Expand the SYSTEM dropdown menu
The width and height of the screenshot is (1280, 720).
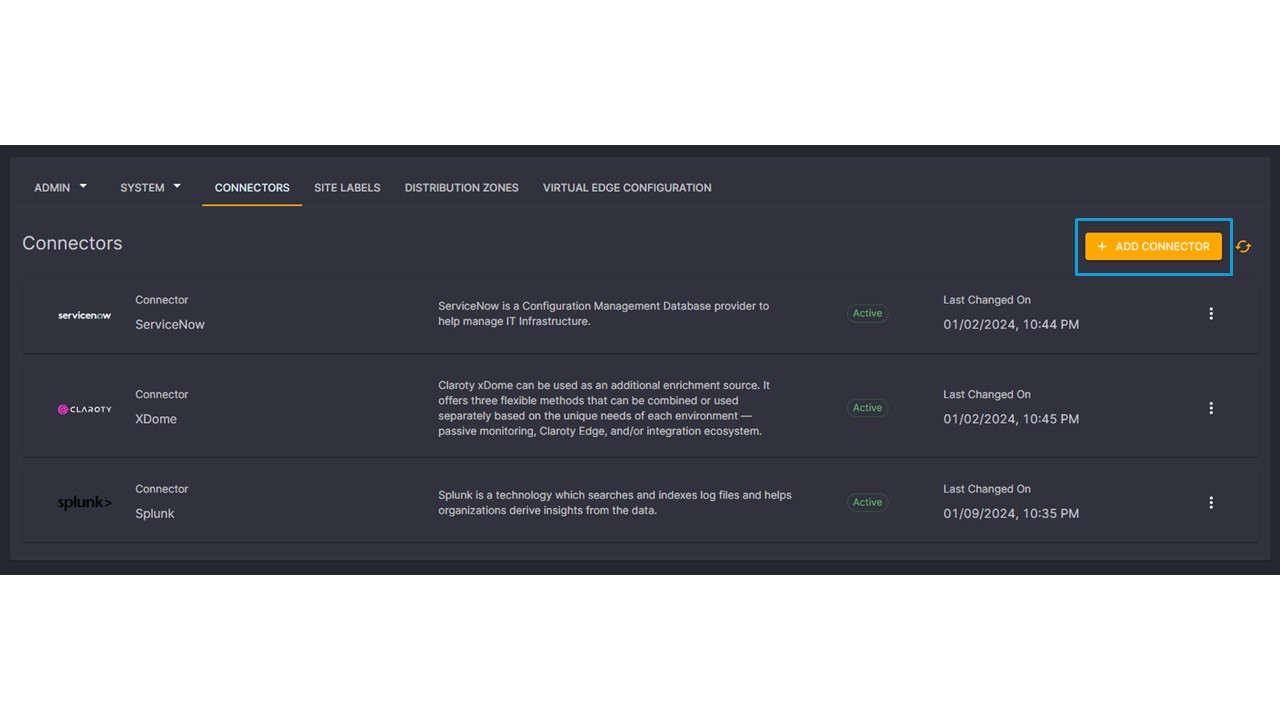[150, 187]
